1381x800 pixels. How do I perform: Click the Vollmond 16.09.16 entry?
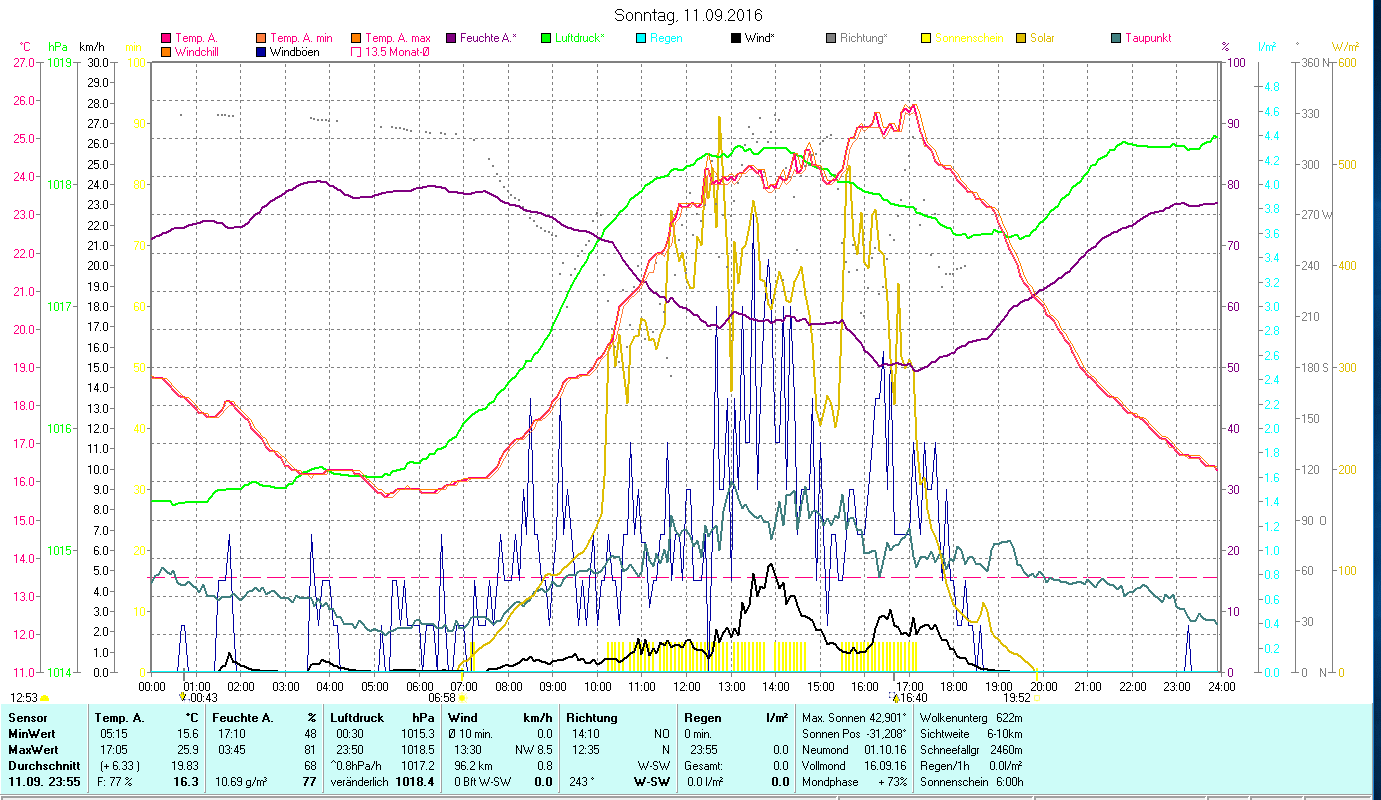pyautogui.click(x=854, y=765)
